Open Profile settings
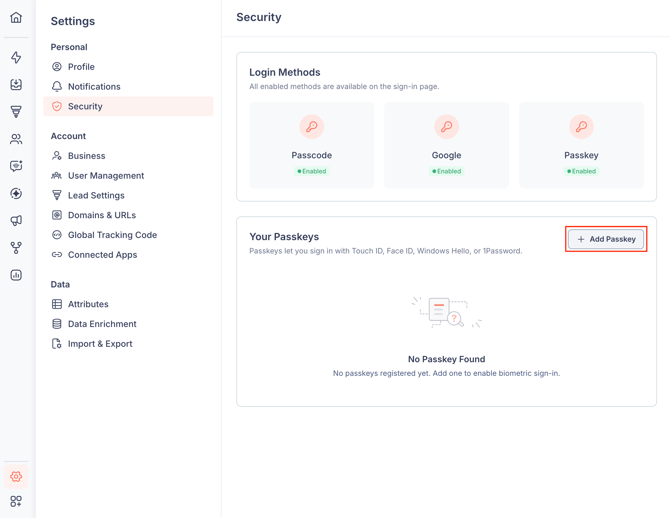The image size is (670, 518). pos(81,67)
